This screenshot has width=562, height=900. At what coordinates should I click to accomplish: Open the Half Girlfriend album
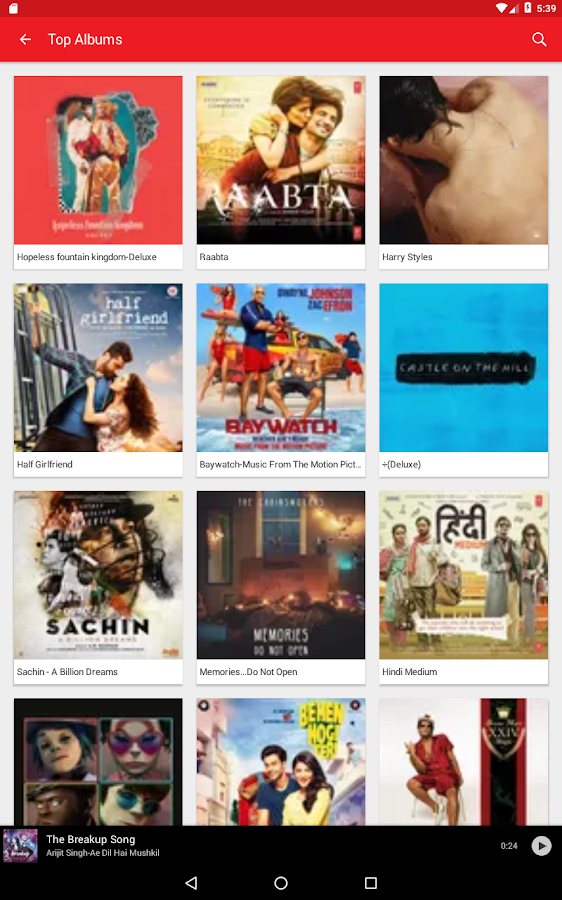(98, 379)
